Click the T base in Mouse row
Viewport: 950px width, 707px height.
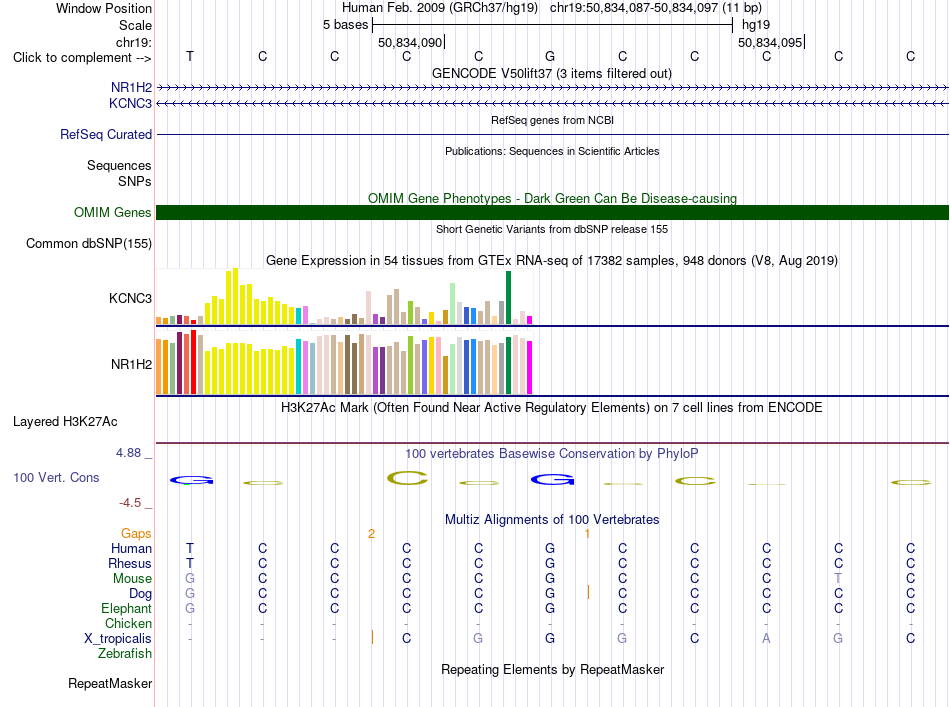838,579
